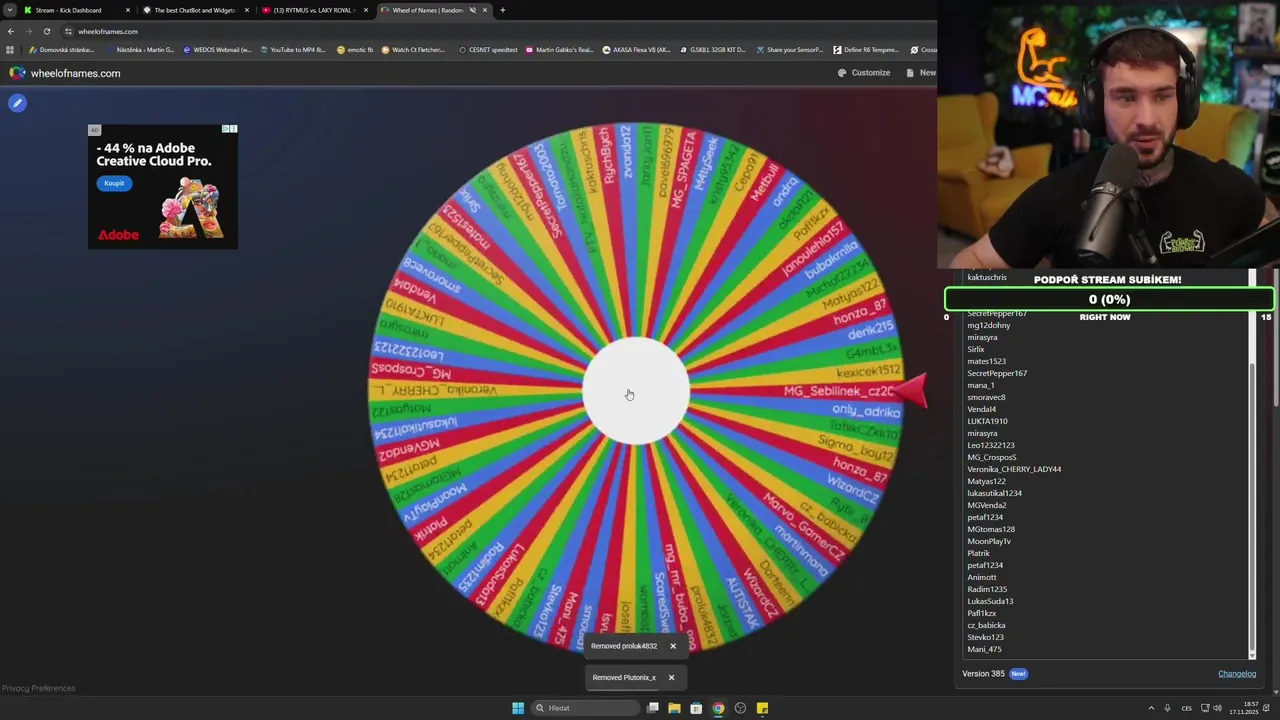
Task: Open the WEDOS Webmail bookmark
Action: [x=217, y=50]
